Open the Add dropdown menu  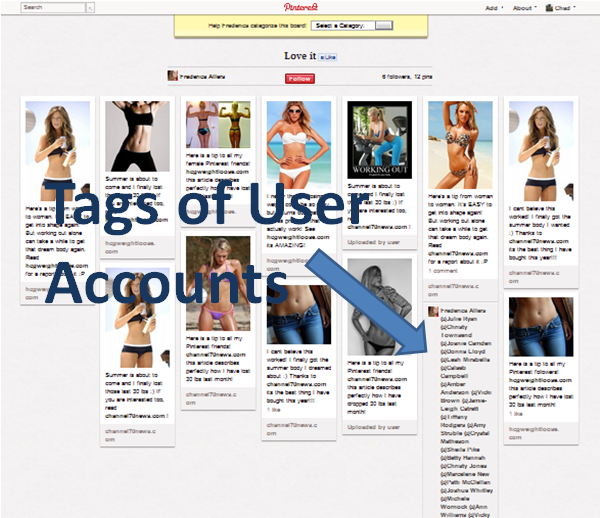tap(493, 7)
